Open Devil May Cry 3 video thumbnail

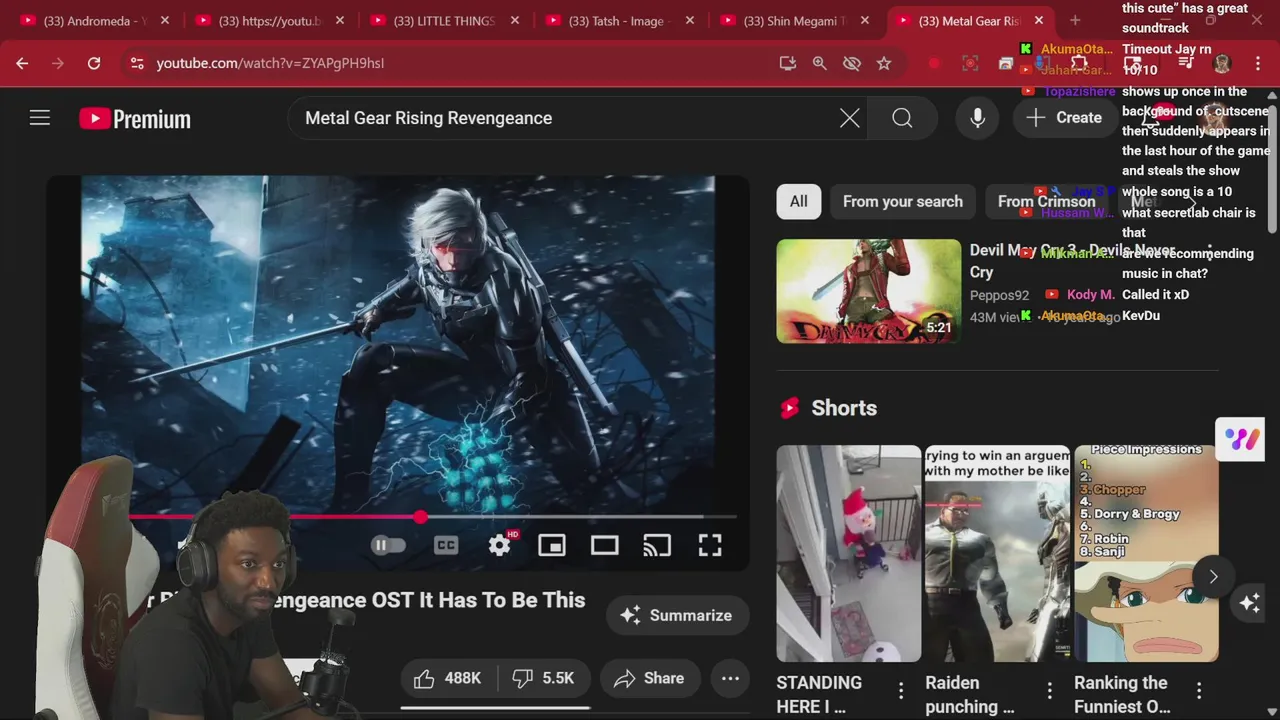[869, 291]
